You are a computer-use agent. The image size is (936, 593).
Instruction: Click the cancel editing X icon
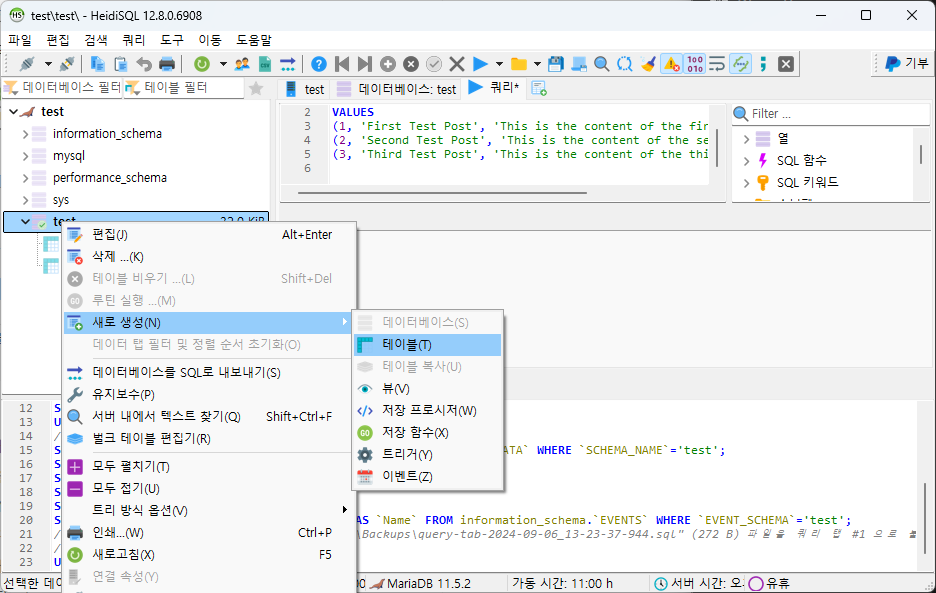[457, 64]
